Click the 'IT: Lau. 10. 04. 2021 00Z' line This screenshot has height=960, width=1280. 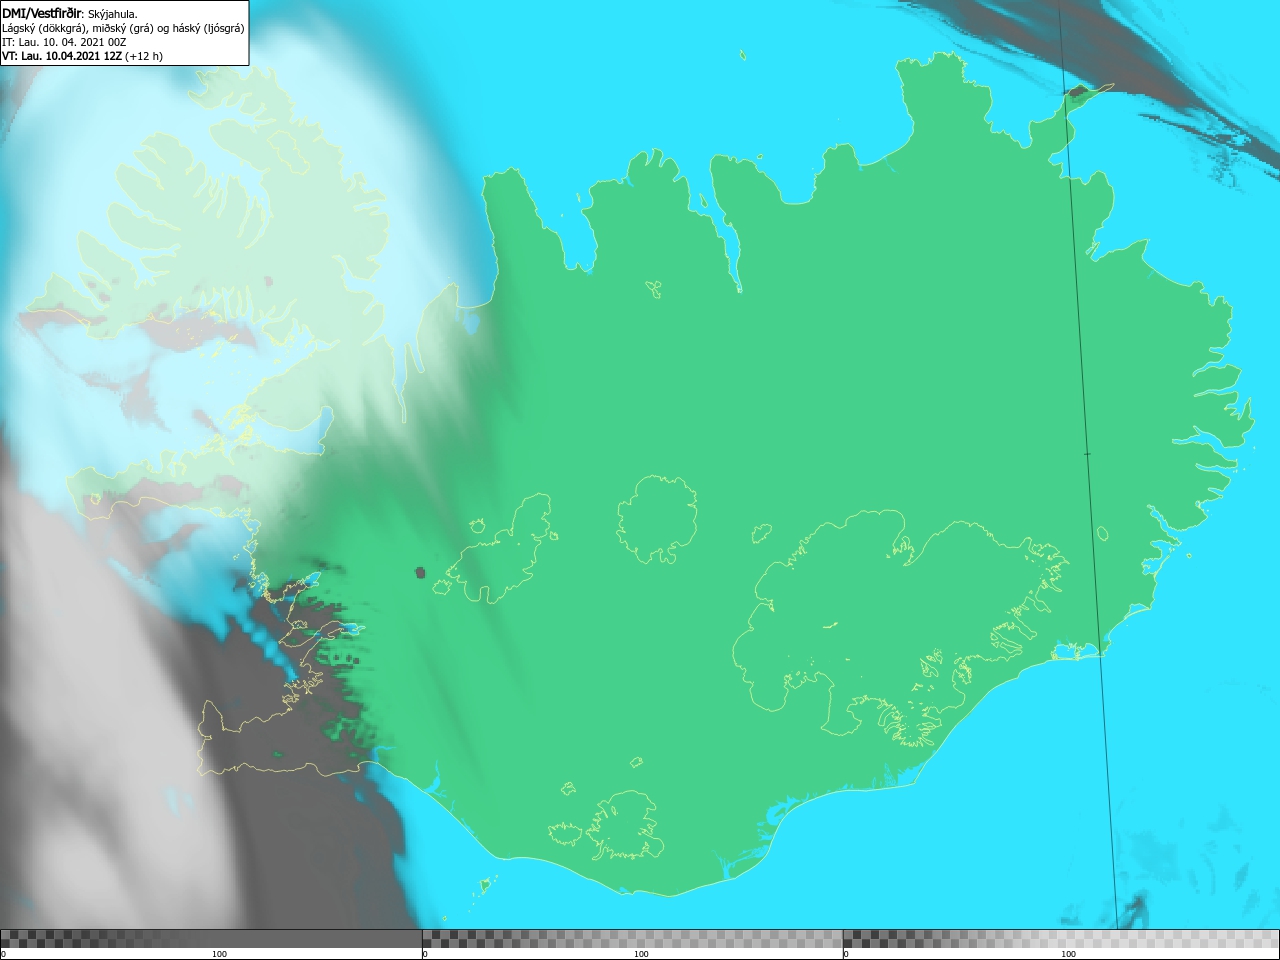coord(64,42)
